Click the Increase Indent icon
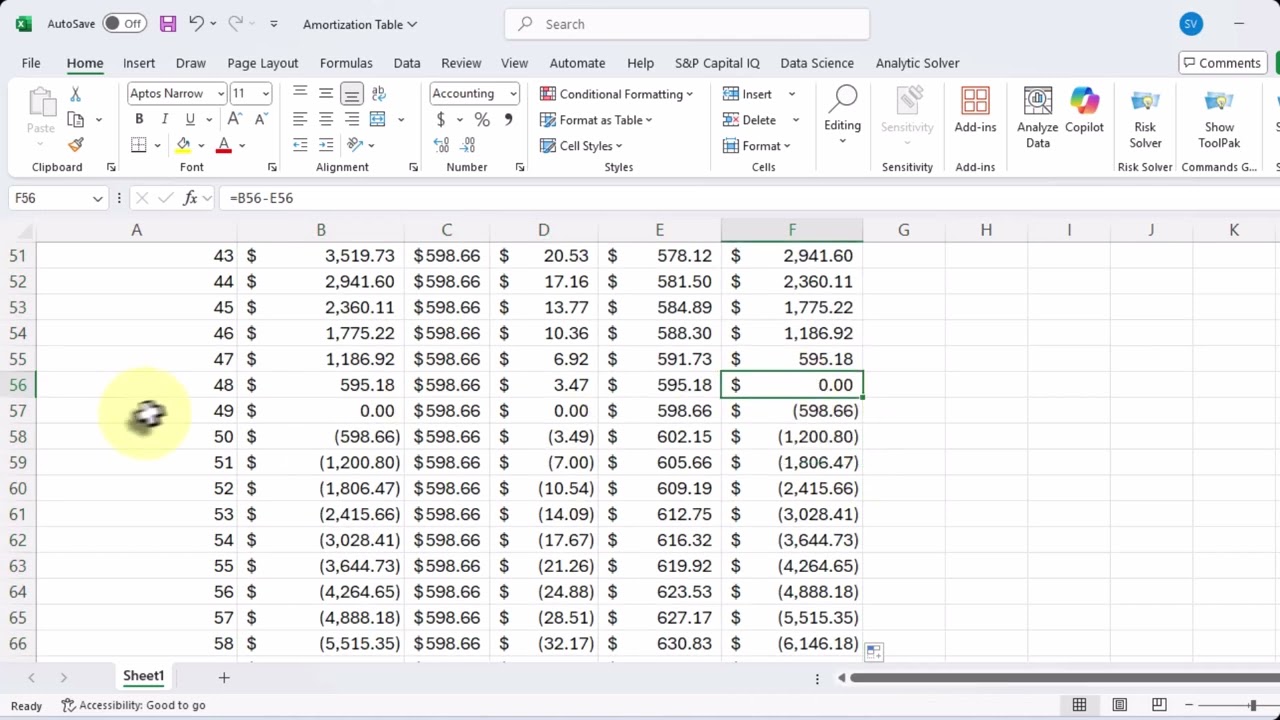The width and height of the screenshot is (1280, 720). pyautogui.click(x=326, y=145)
